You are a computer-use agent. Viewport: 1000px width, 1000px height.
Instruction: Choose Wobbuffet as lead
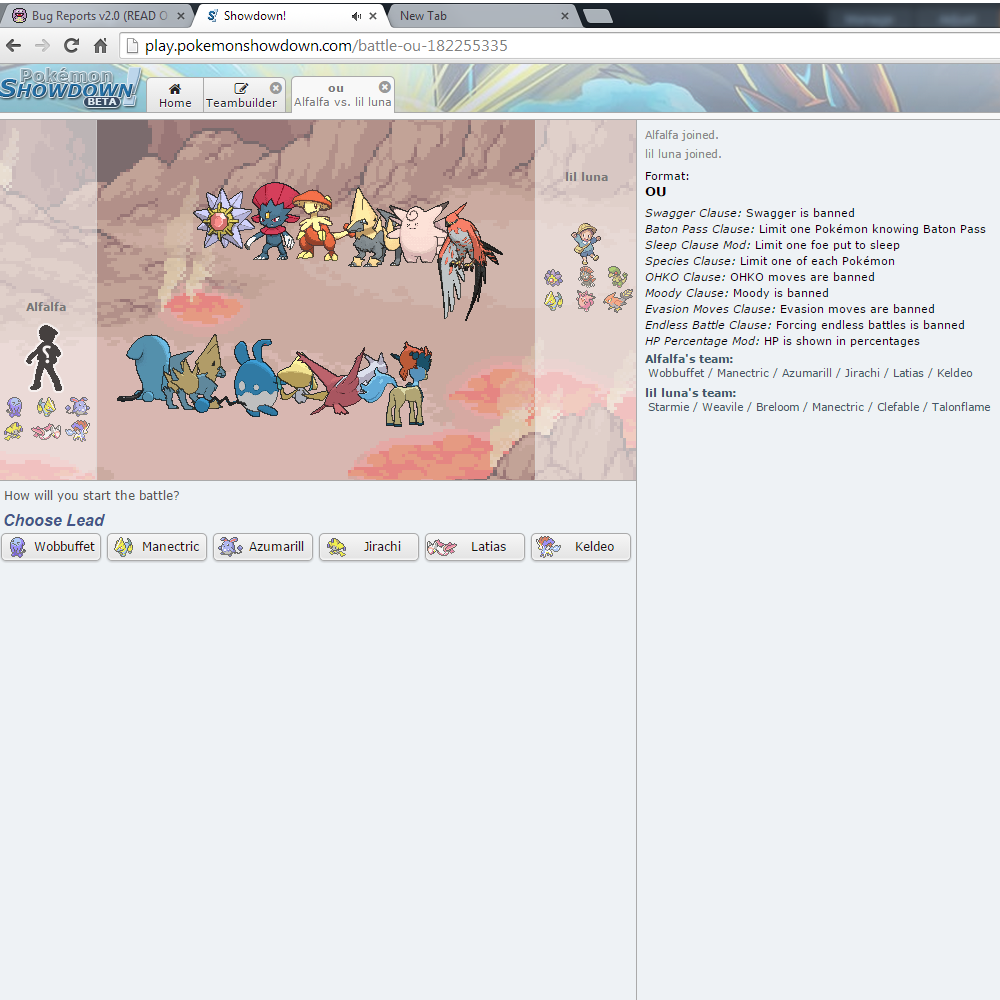point(51,547)
